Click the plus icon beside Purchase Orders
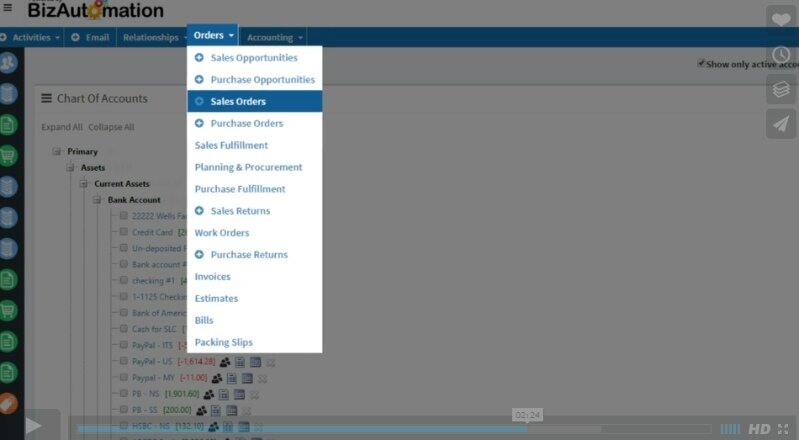 (199, 124)
